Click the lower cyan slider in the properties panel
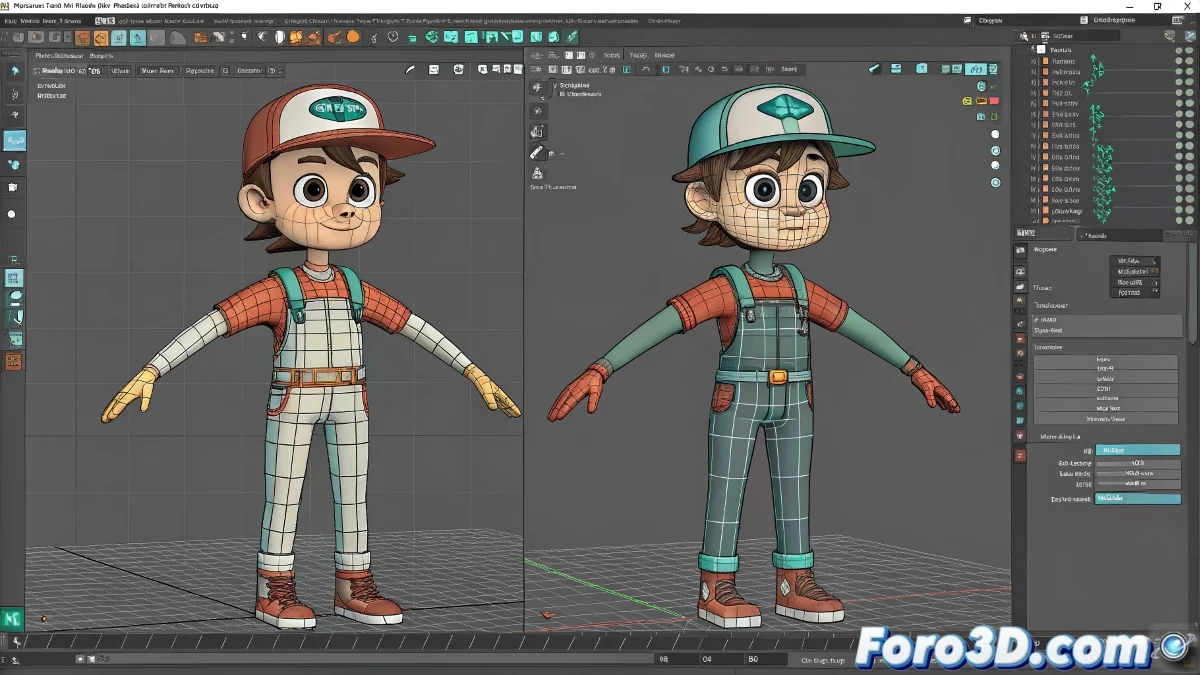Viewport: 1200px width, 675px height. (x=1138, y=497)
